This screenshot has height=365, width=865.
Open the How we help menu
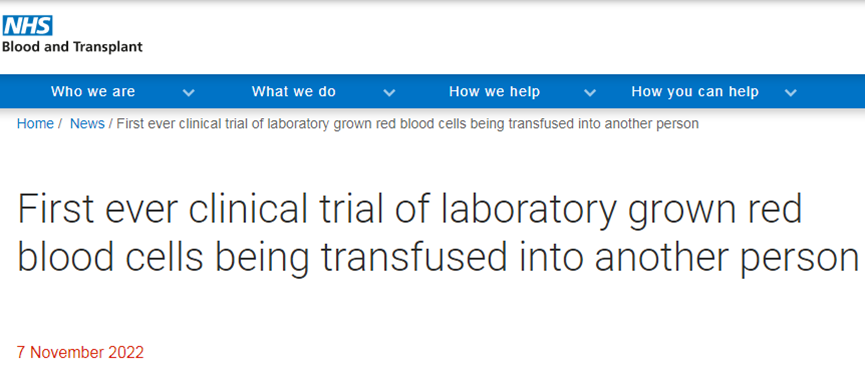[x=494, y=92]
